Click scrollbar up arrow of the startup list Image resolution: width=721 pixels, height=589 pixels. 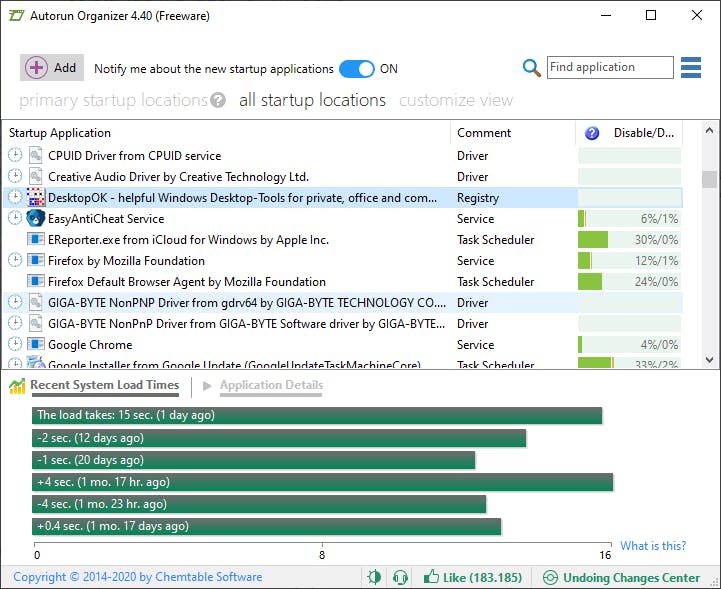tap(709, 130)
